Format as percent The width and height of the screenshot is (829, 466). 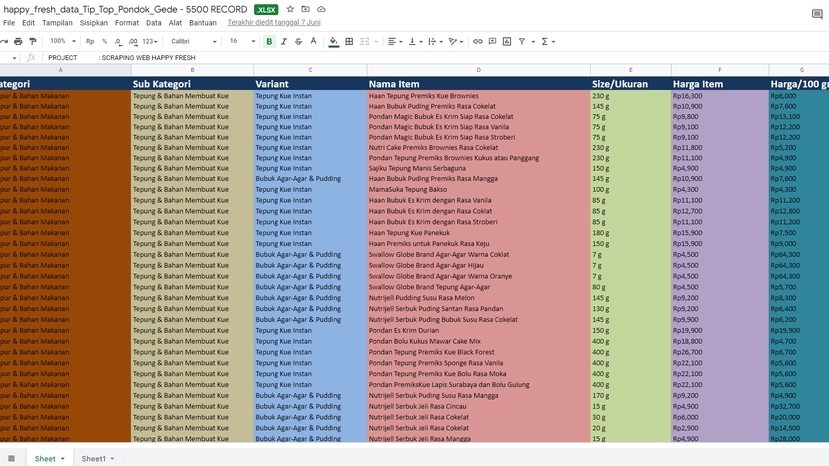pyautogui.click(x=104, y=41)
